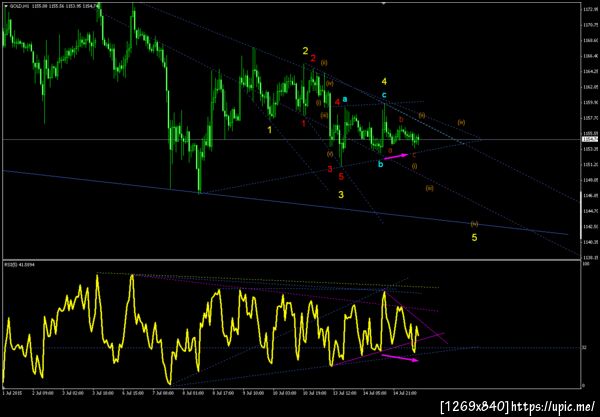Click the 2 Jul 09:00 time label
This screenshot has height=417, width=600.
(41, 393)
